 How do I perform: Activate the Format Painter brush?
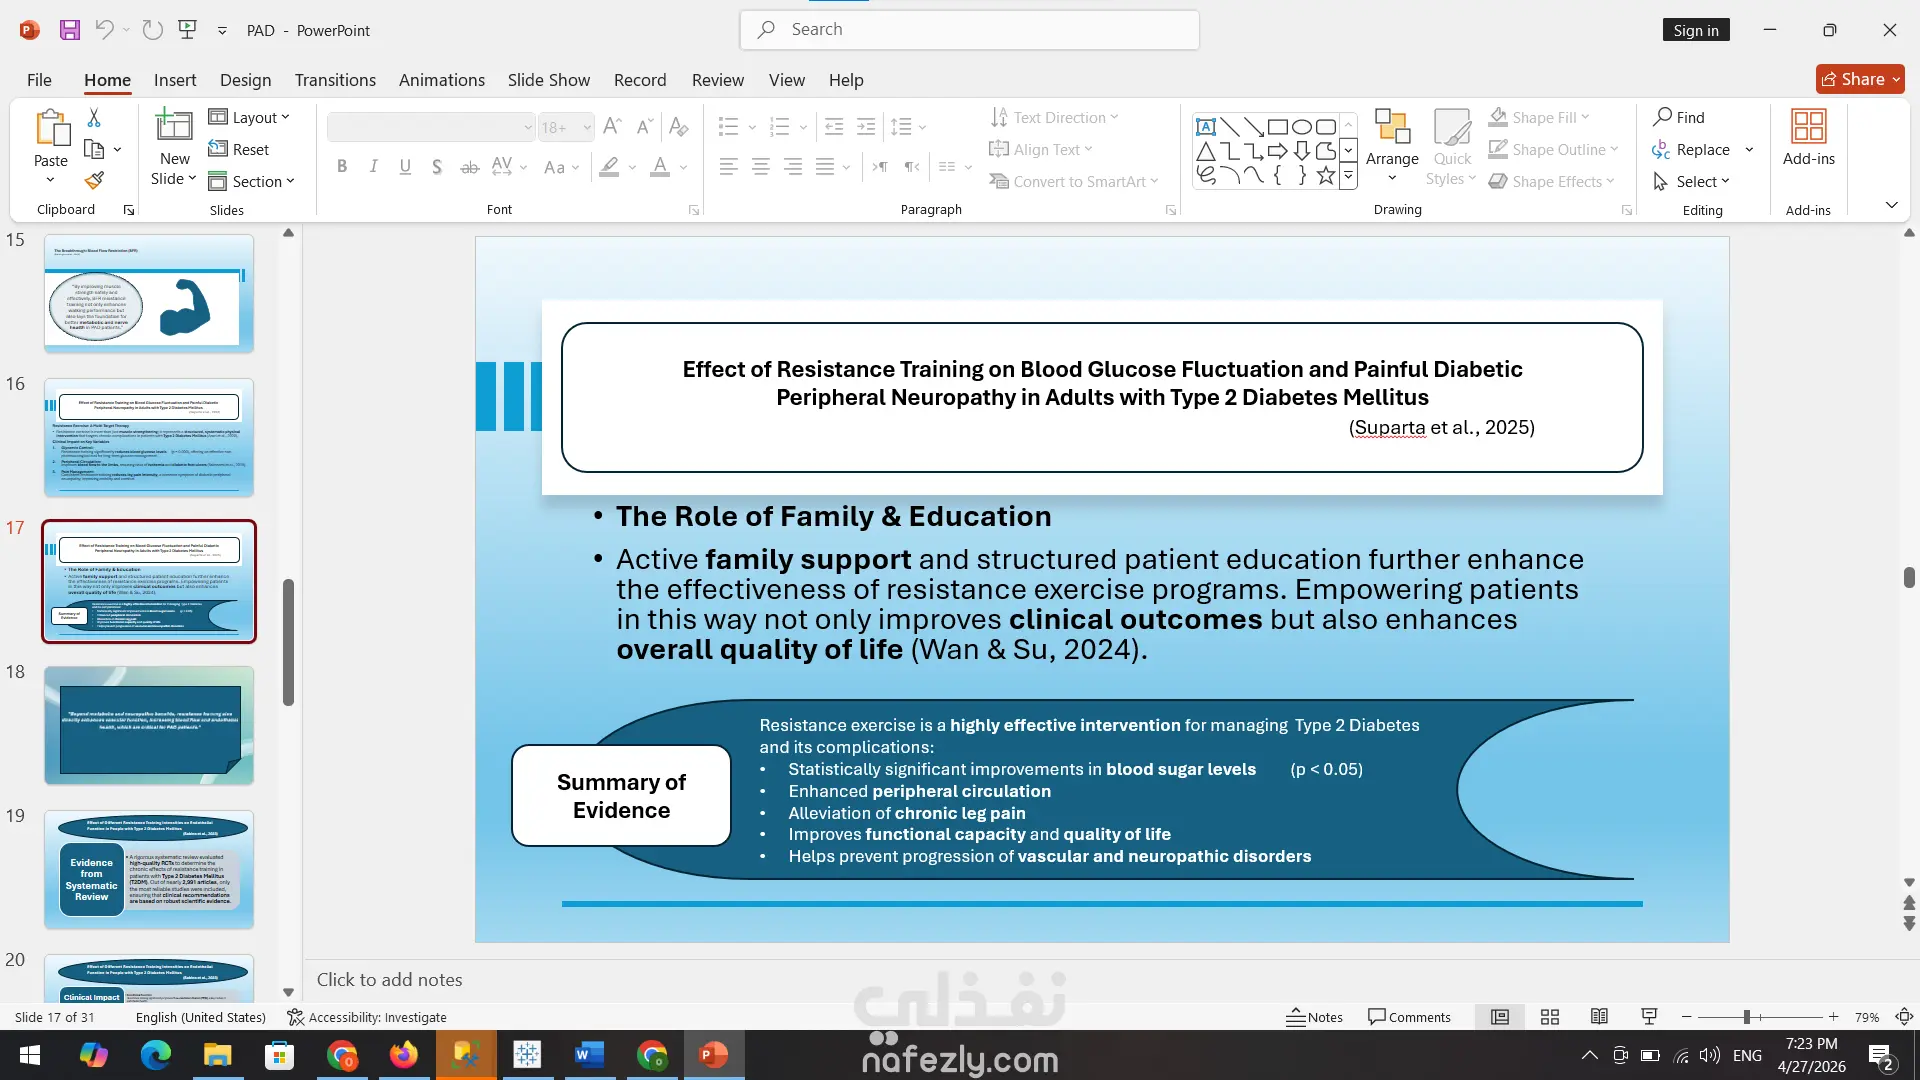tap(94, 180)
